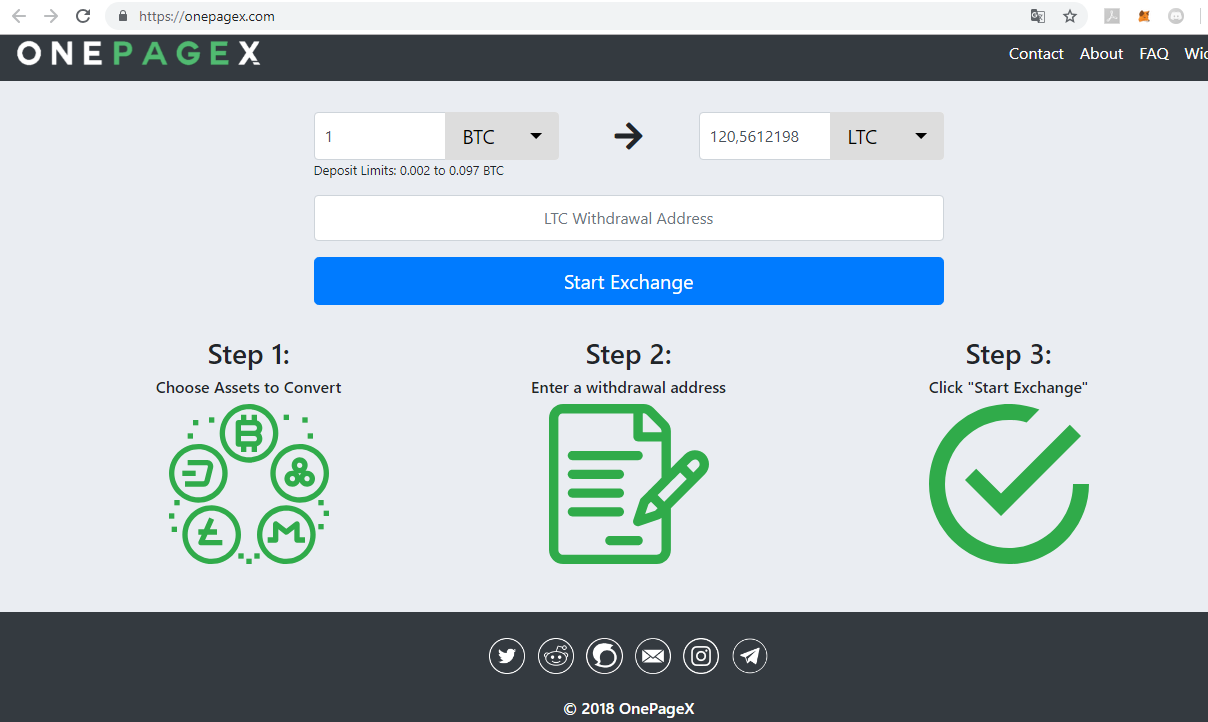Viewport: 1208px width, 722px height.
Task: Click the Step 1 heading
Action: pyautogui.click(x=249, y=355)
